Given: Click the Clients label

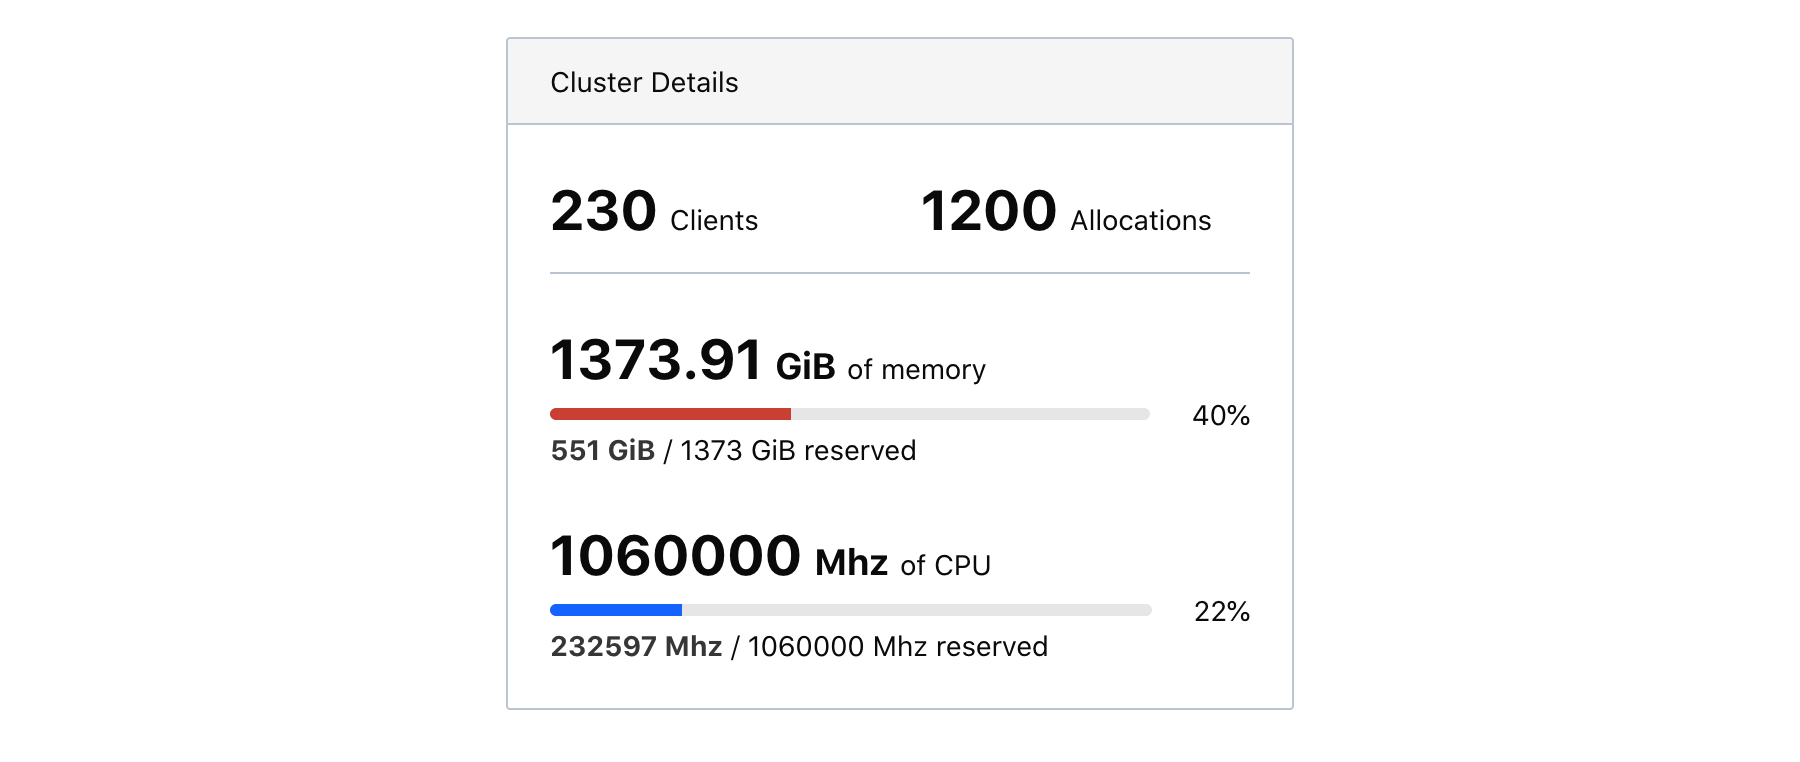Looking at the screenshot, I should tap(714, 221).
